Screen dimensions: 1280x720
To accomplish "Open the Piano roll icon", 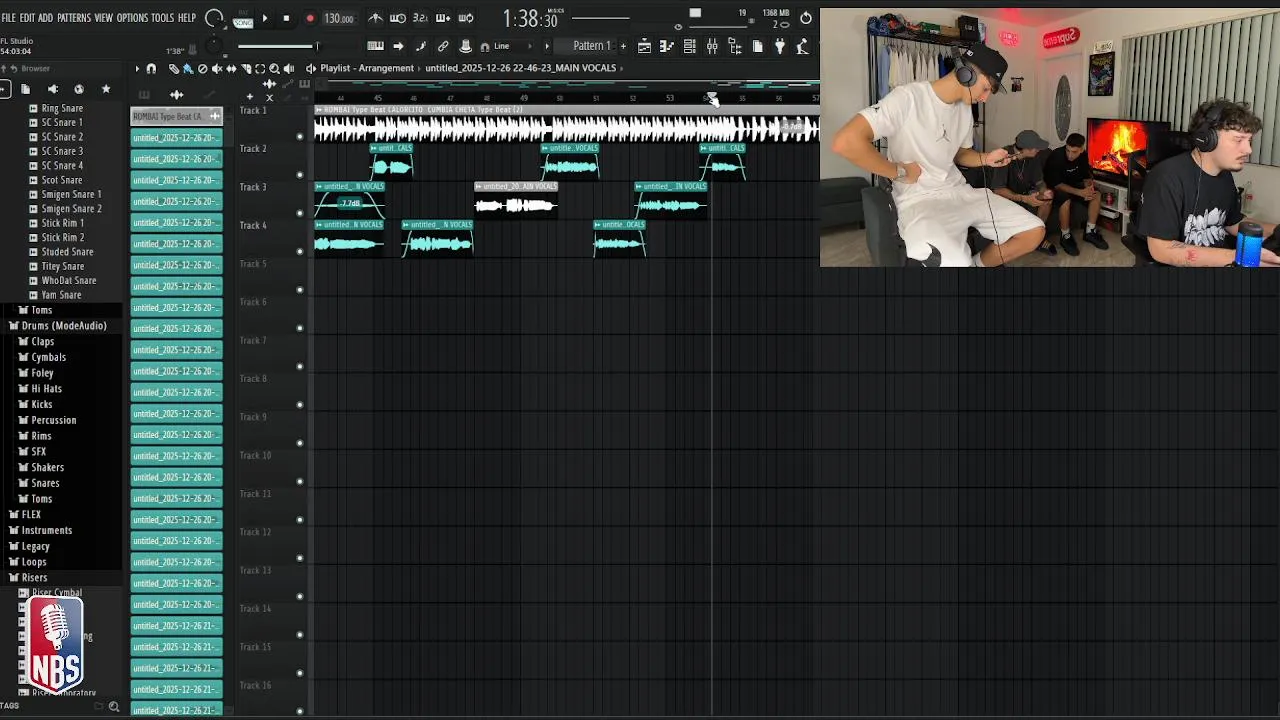I will [x=666, y=46].
